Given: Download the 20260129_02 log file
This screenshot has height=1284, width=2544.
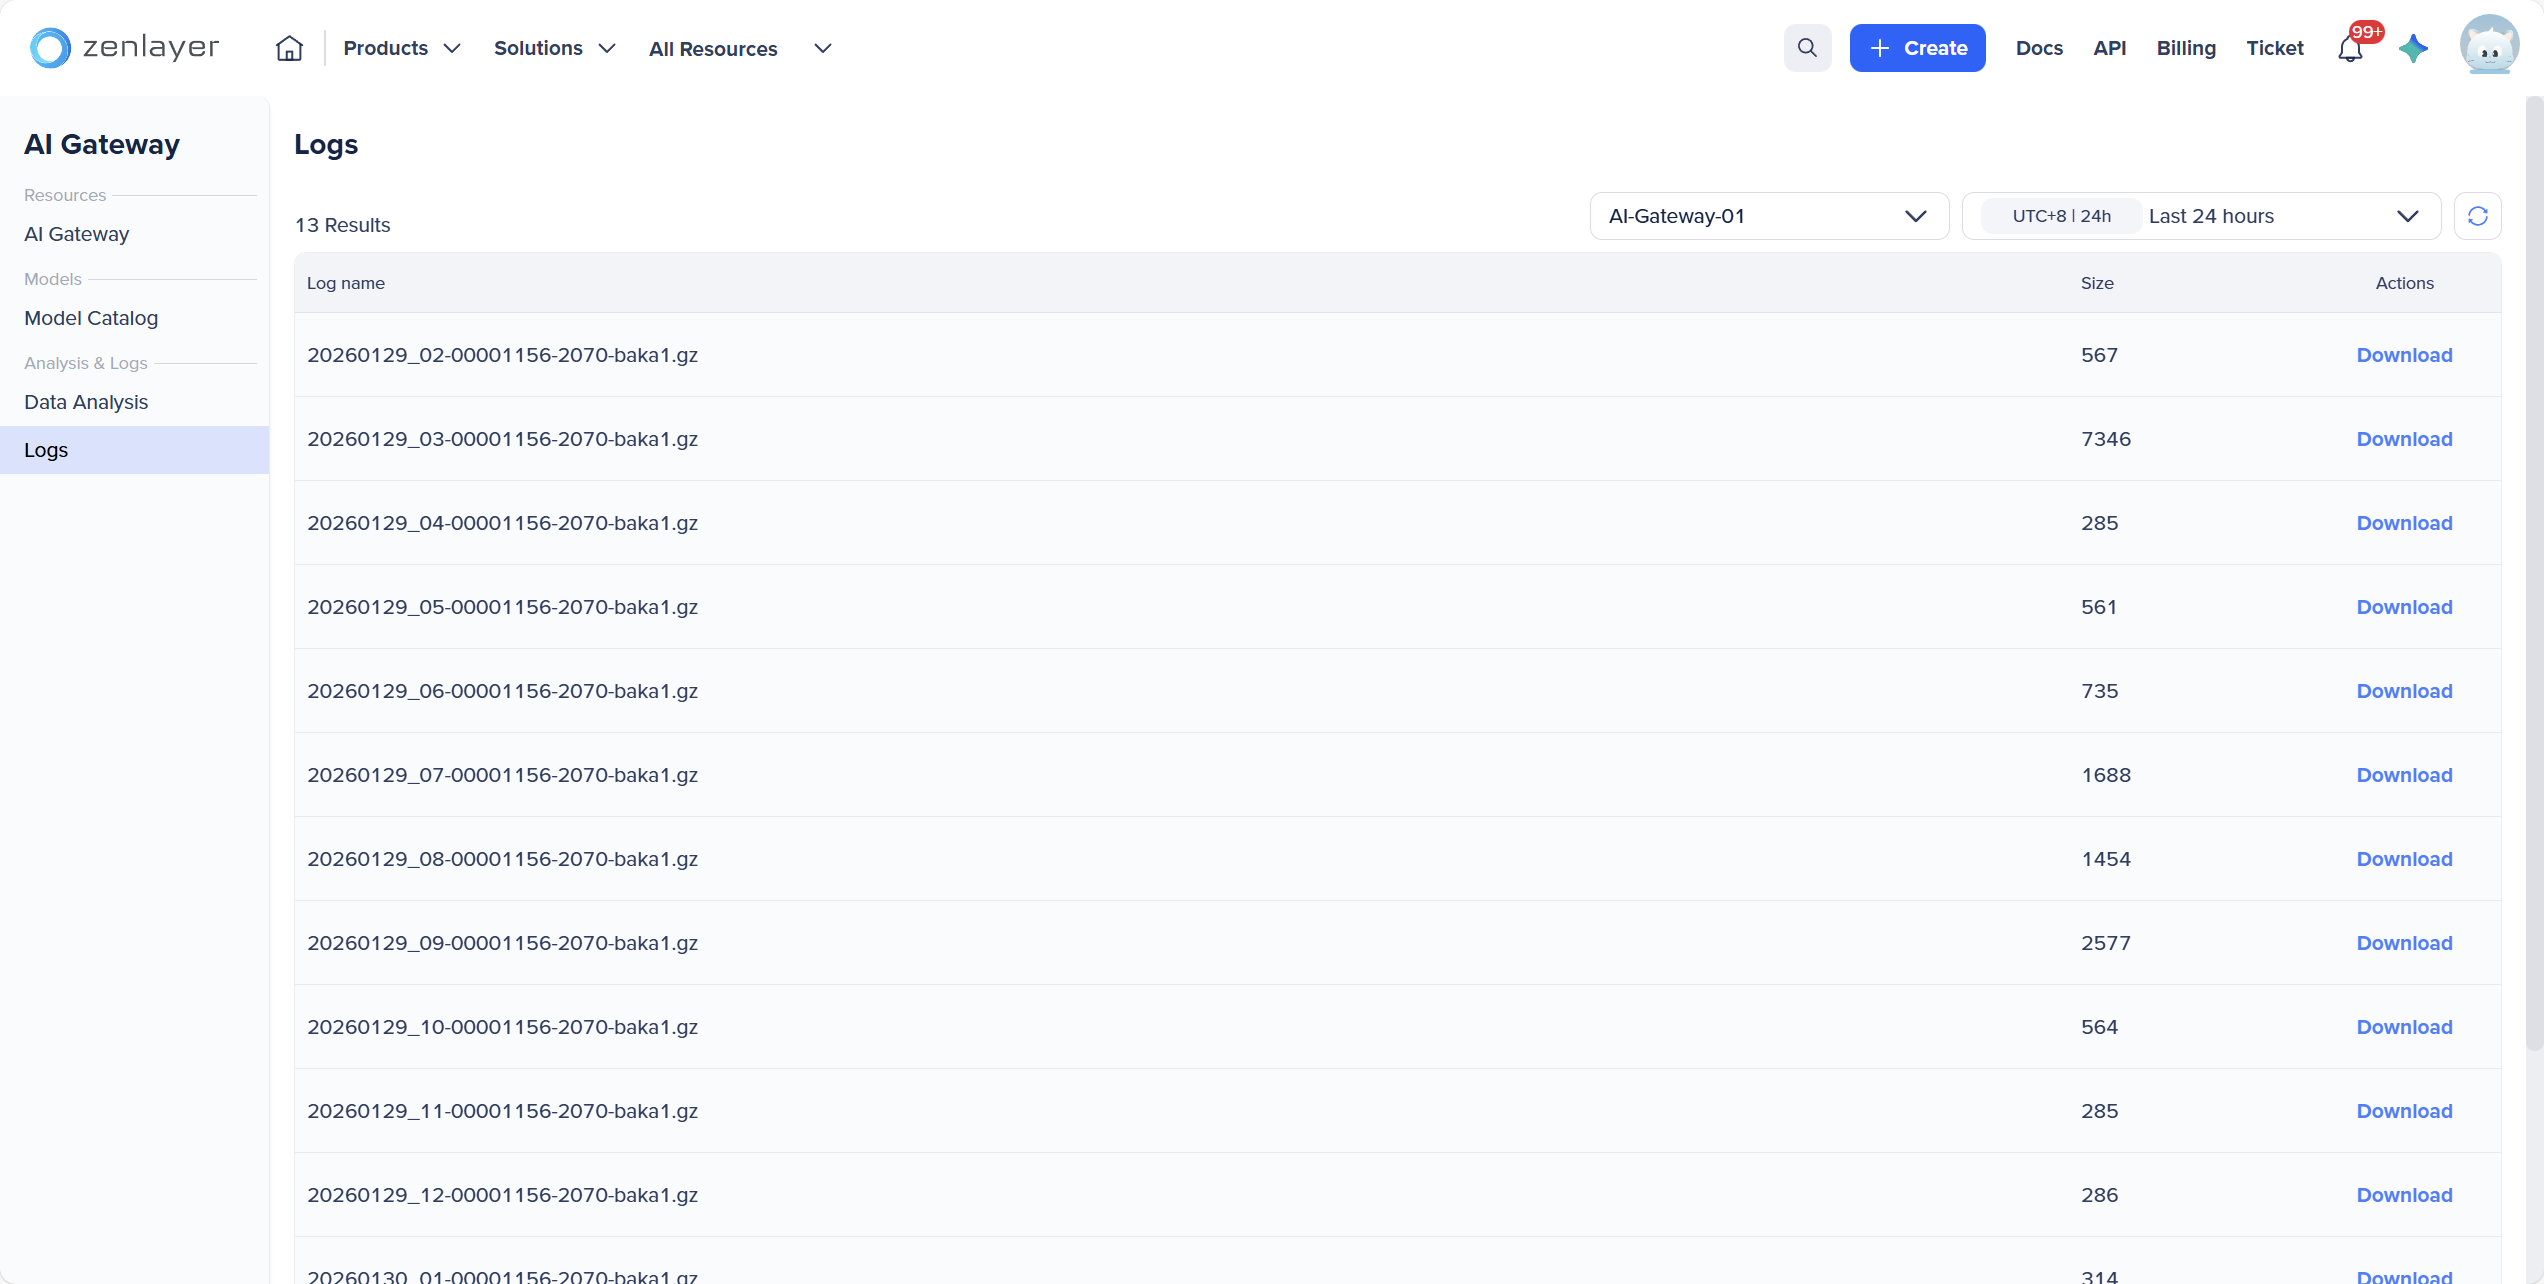Looking at the screenshot, I should (2404, 355).
